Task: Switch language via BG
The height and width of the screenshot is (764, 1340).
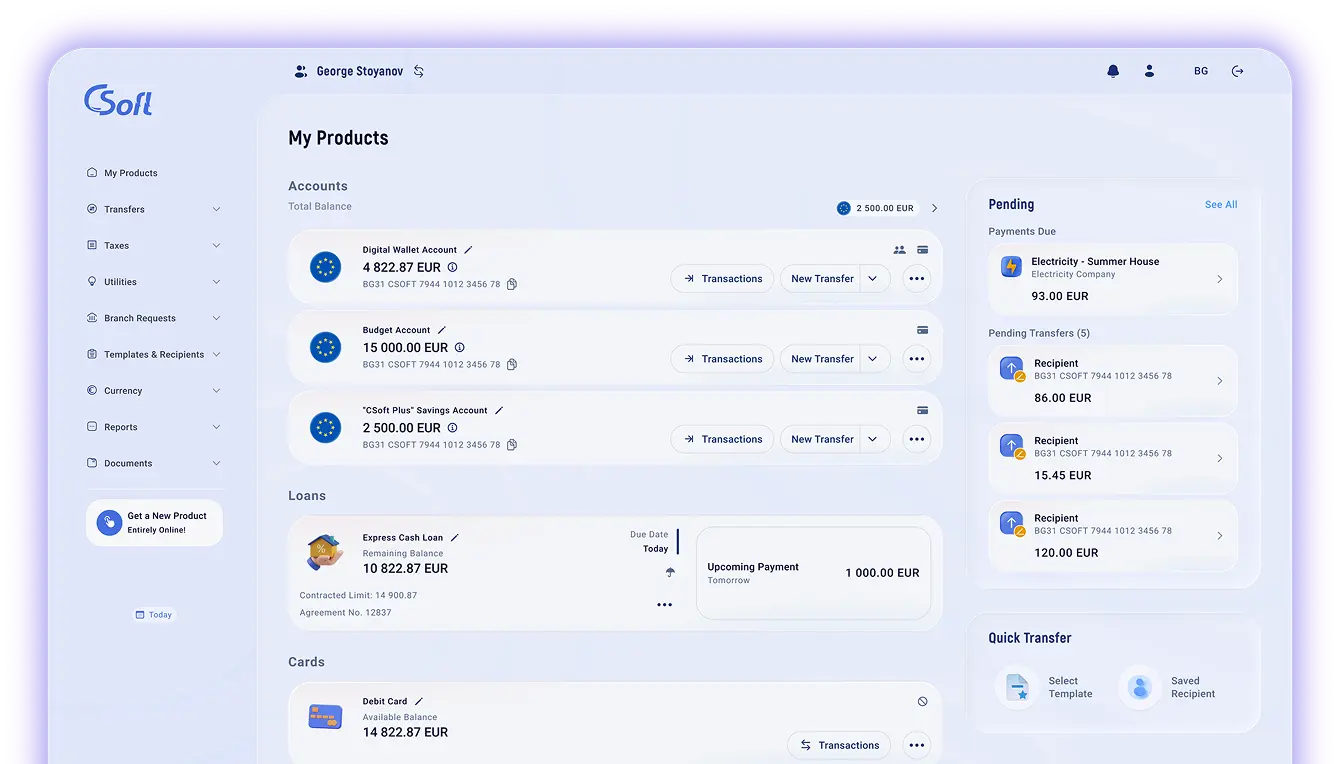Action: pyautogui.click(x=1201, y=71)
